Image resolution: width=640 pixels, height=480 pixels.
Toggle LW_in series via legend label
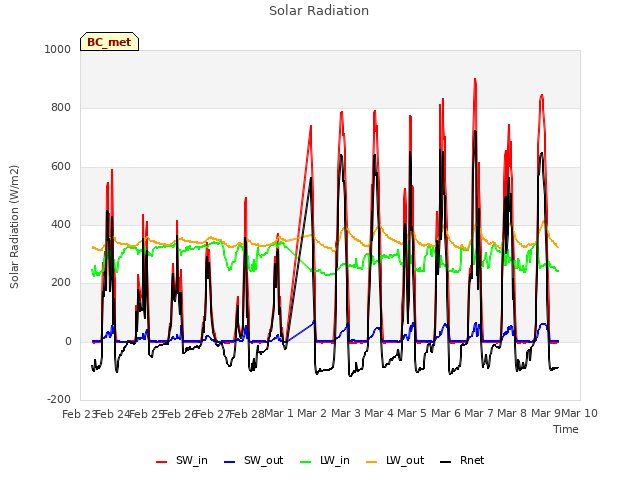point(335,460)
